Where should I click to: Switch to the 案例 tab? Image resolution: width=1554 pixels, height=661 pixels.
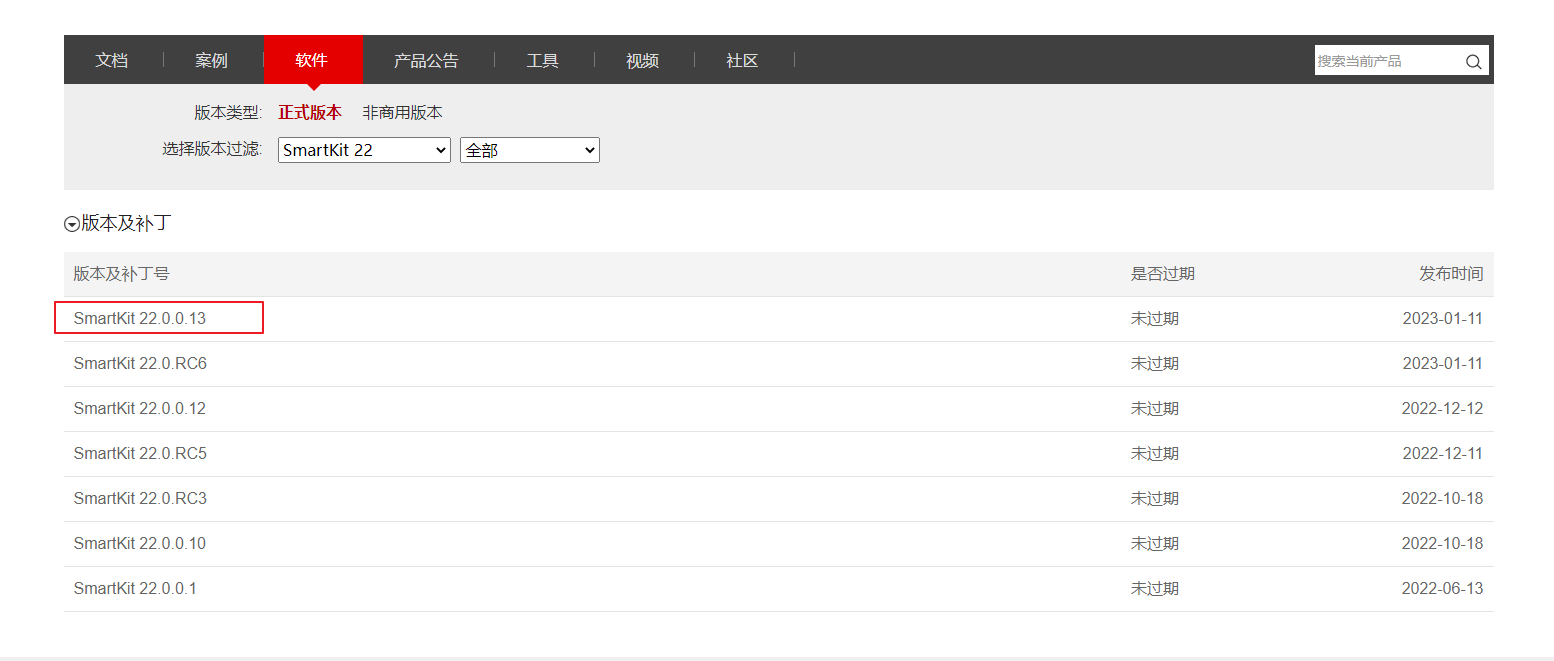(x=212, y=60)
